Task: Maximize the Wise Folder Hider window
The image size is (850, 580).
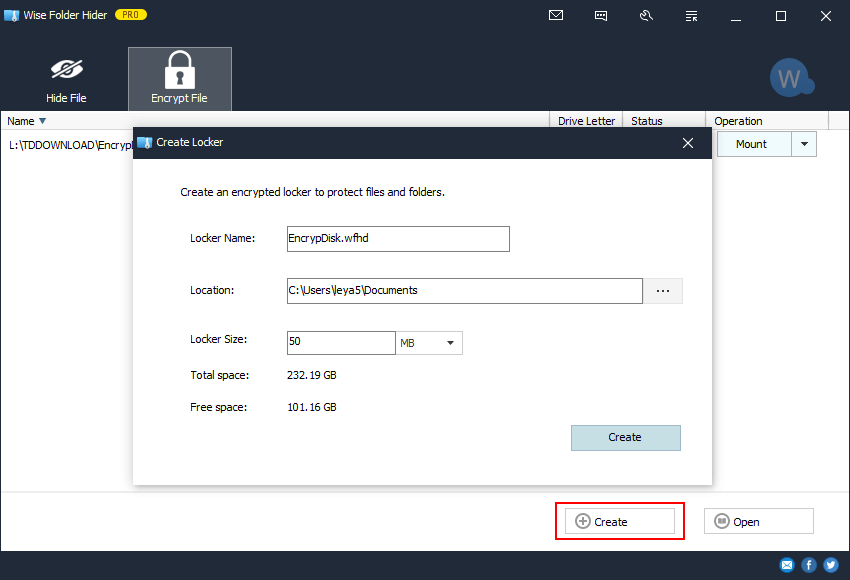Action: pos(781,16)
